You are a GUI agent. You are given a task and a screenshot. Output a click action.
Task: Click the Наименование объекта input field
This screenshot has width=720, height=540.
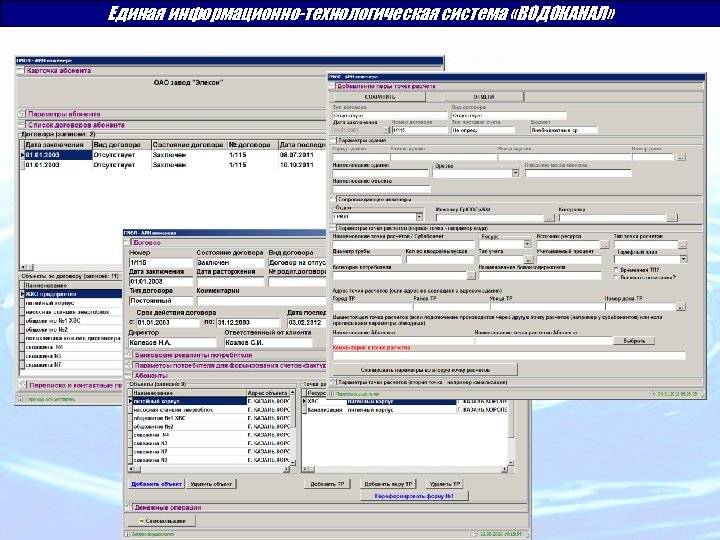click(382, 189)
